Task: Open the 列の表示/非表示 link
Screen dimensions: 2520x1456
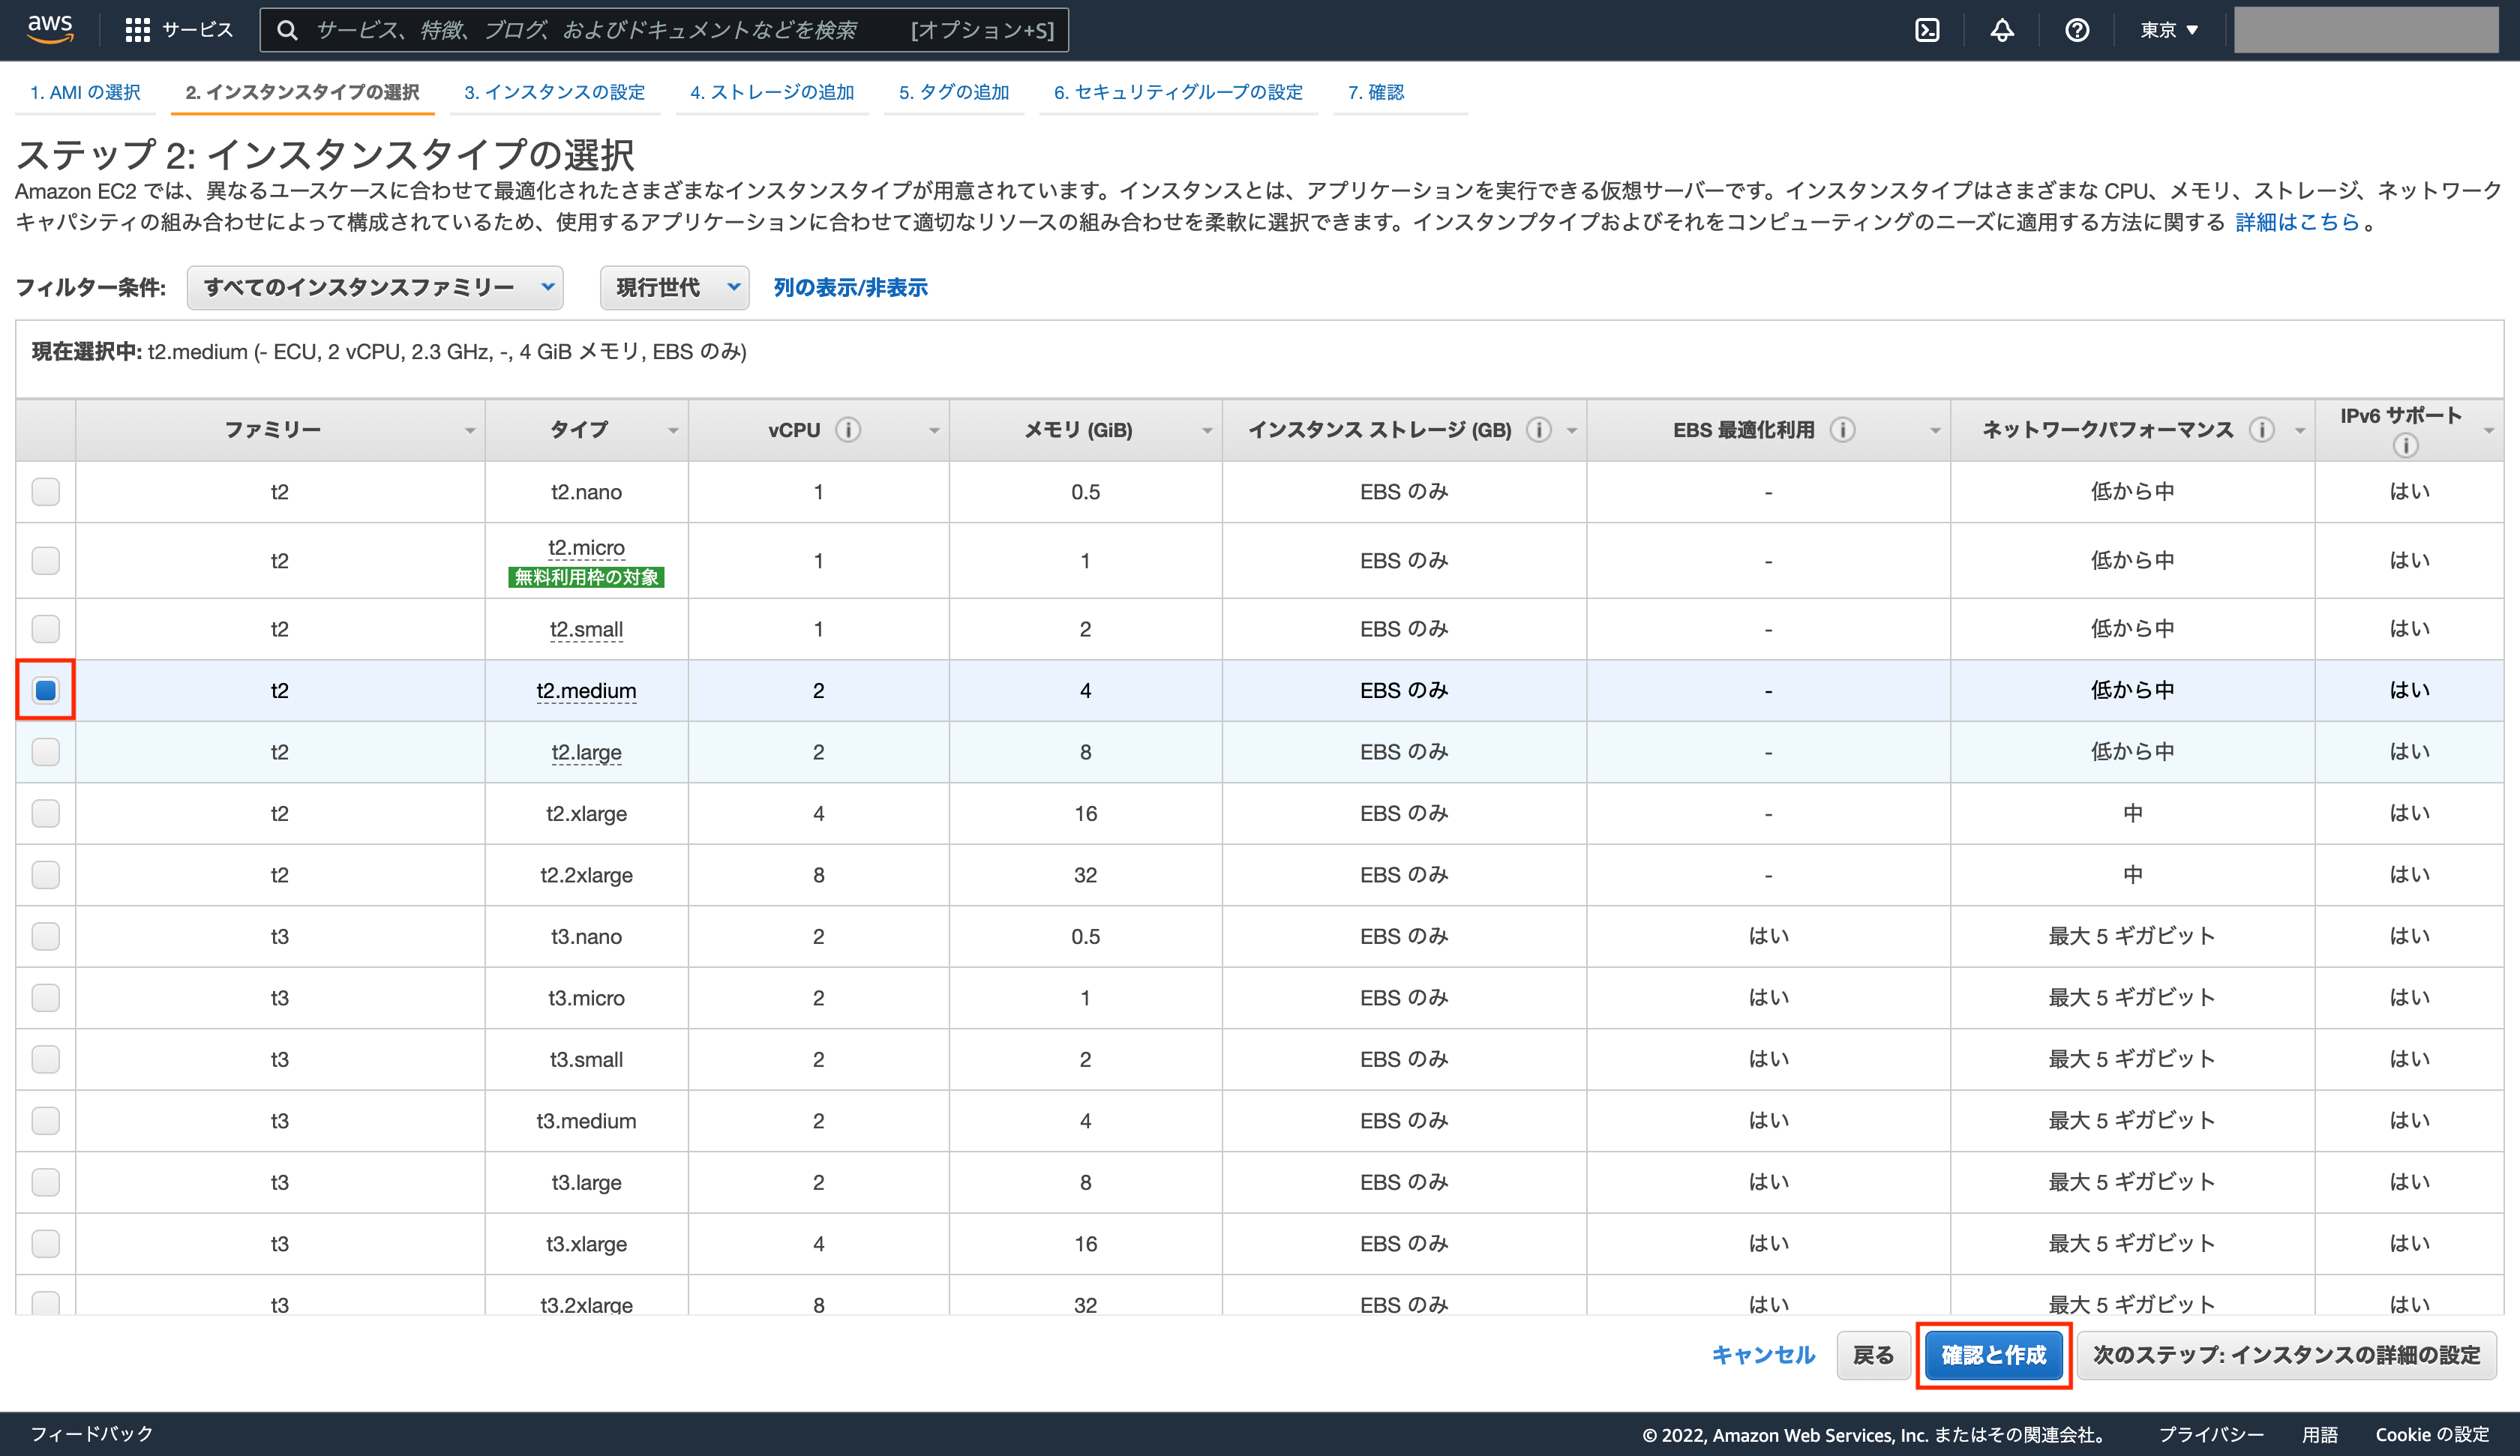Action: pyautogui.click(x=850, y=288)
